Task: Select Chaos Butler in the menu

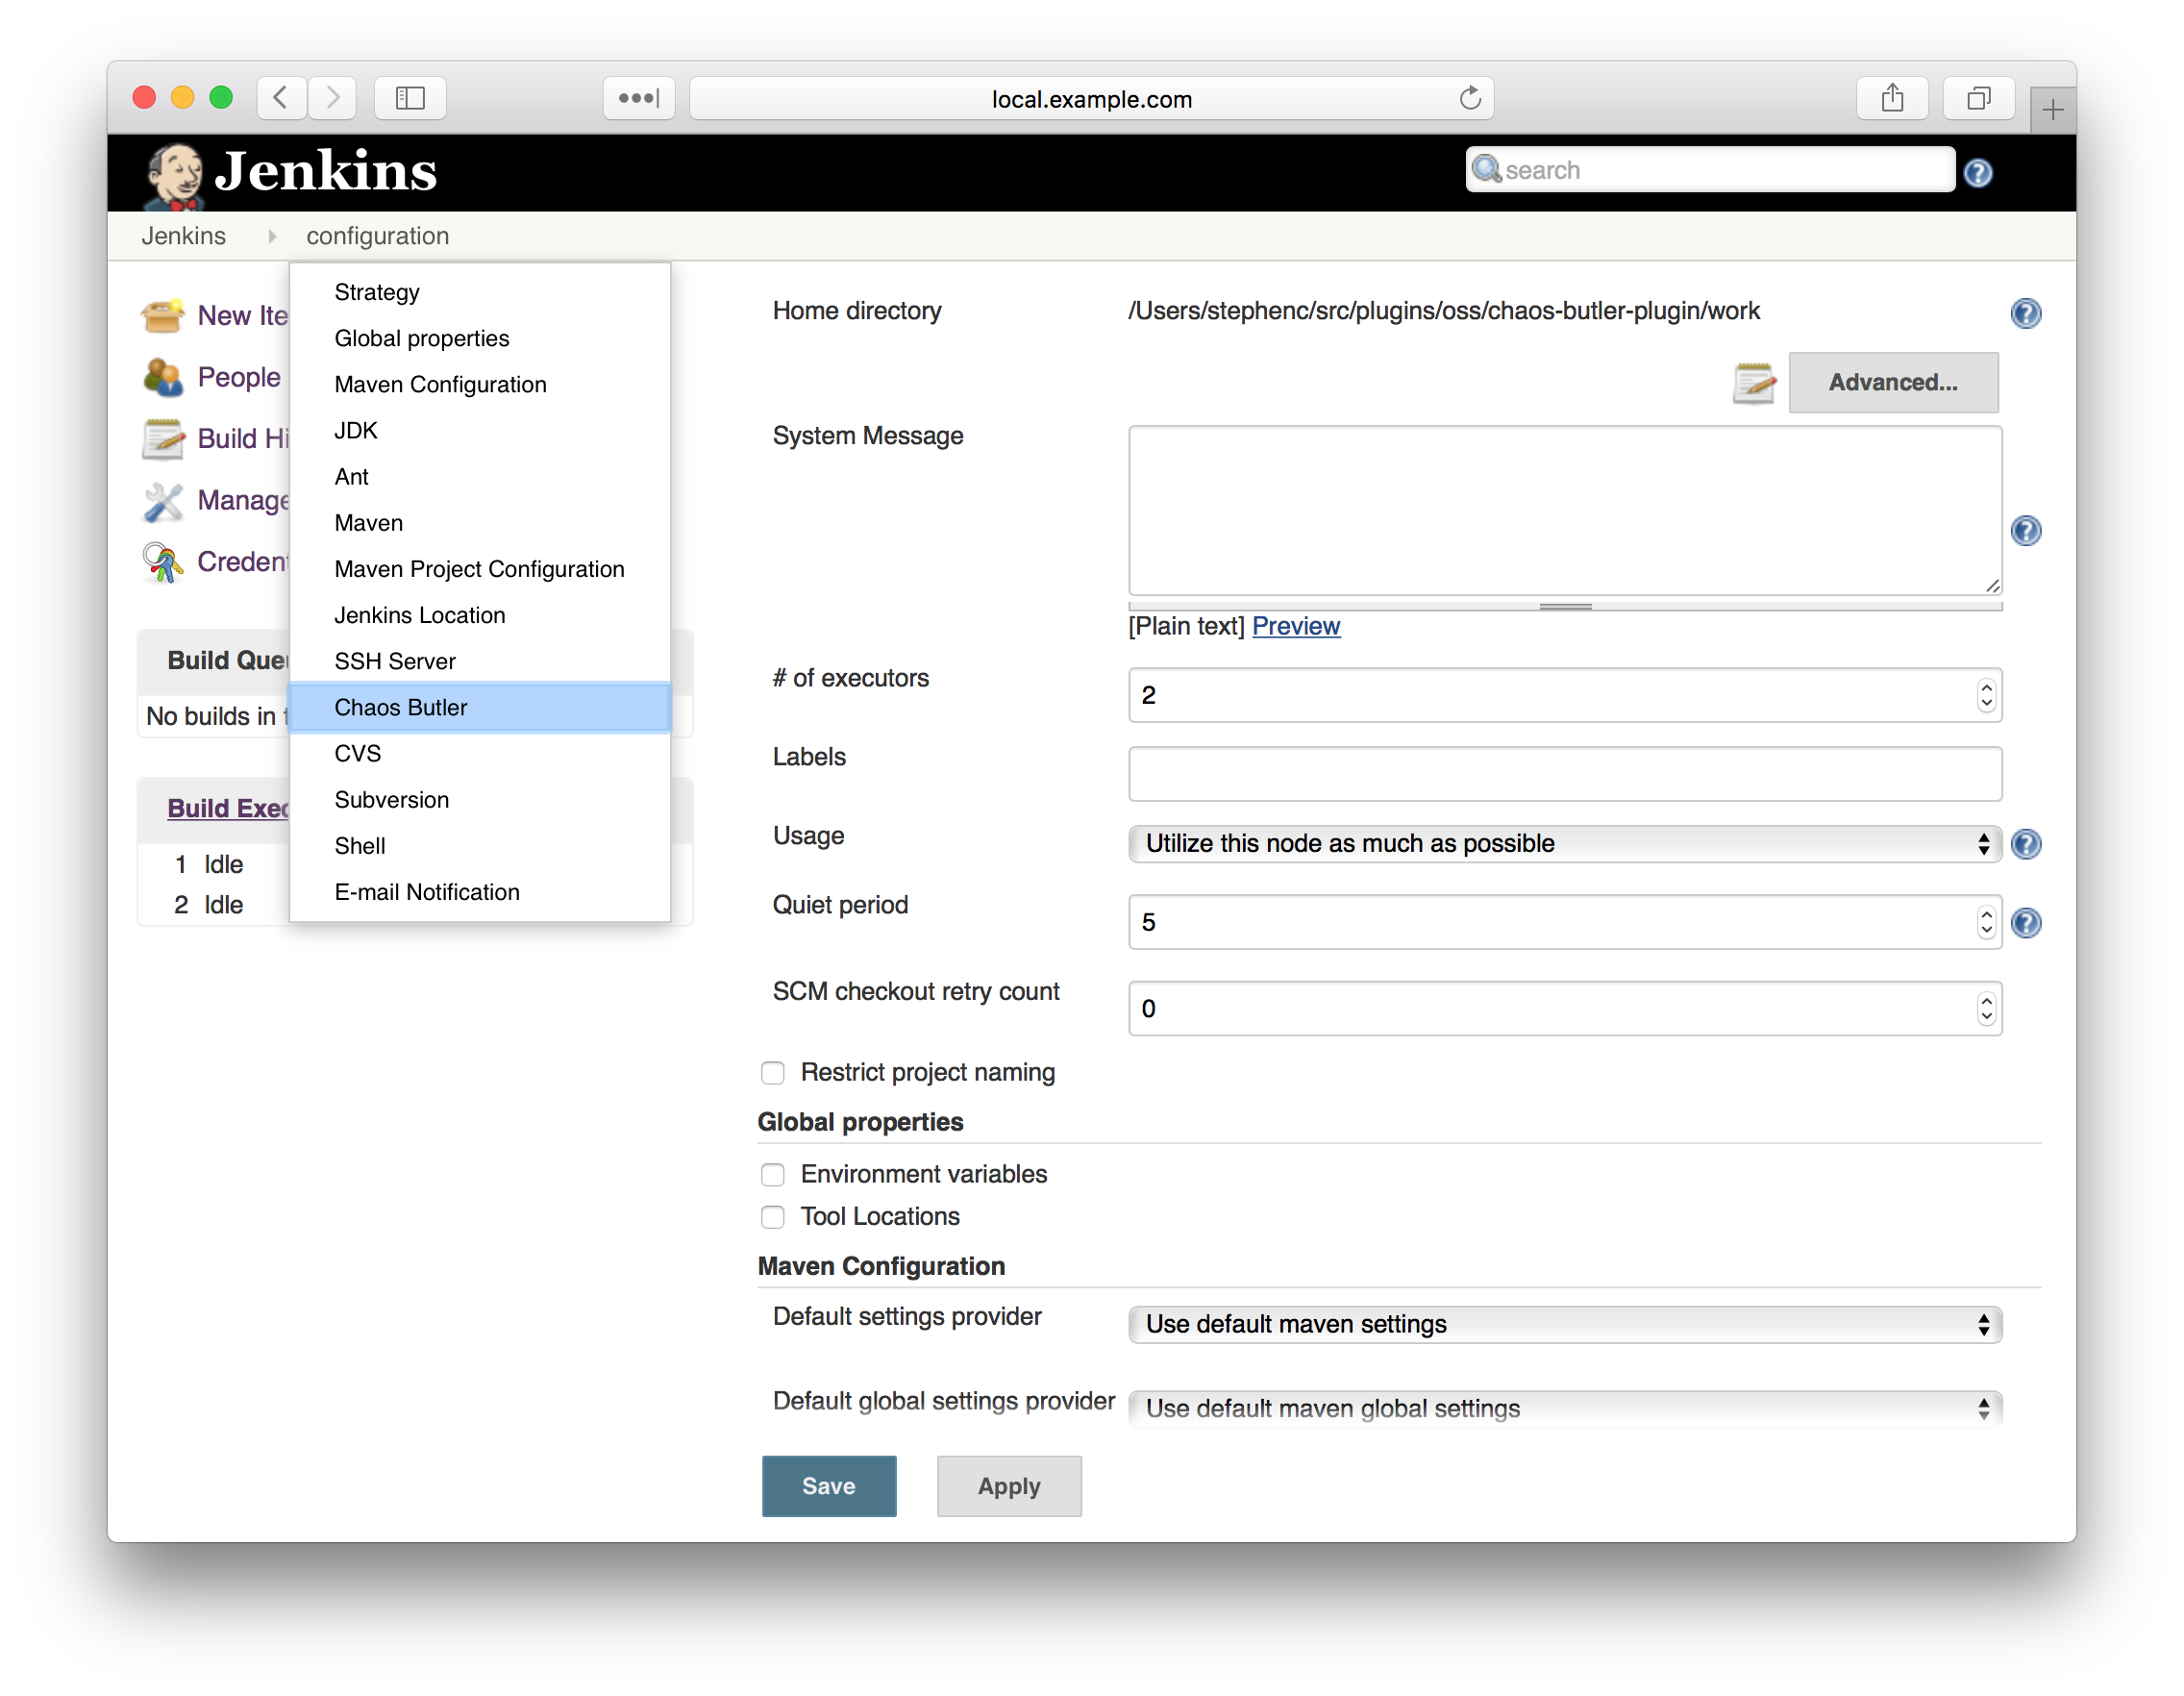Action: click(x=401, y=708)
